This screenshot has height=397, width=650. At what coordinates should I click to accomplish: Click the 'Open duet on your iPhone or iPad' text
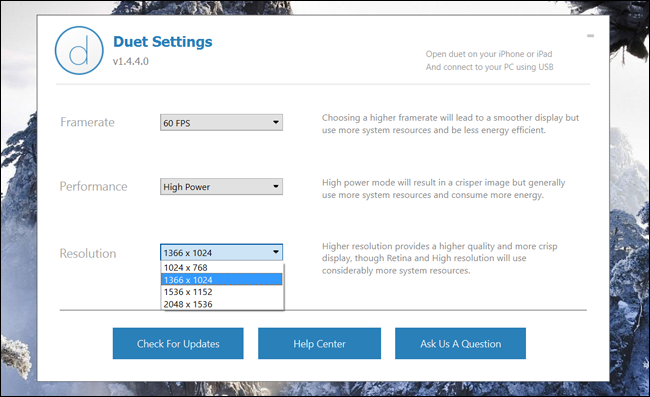(489, 54)
